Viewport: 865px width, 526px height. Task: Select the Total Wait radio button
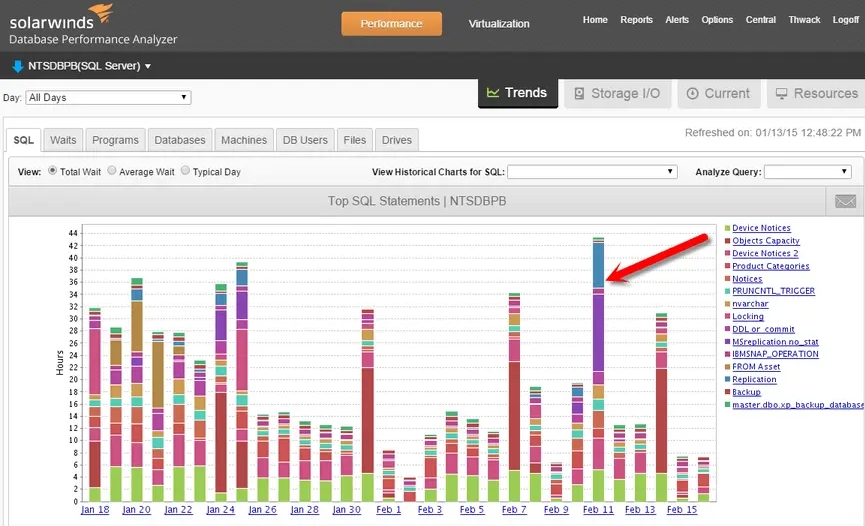tap(52, 171)
